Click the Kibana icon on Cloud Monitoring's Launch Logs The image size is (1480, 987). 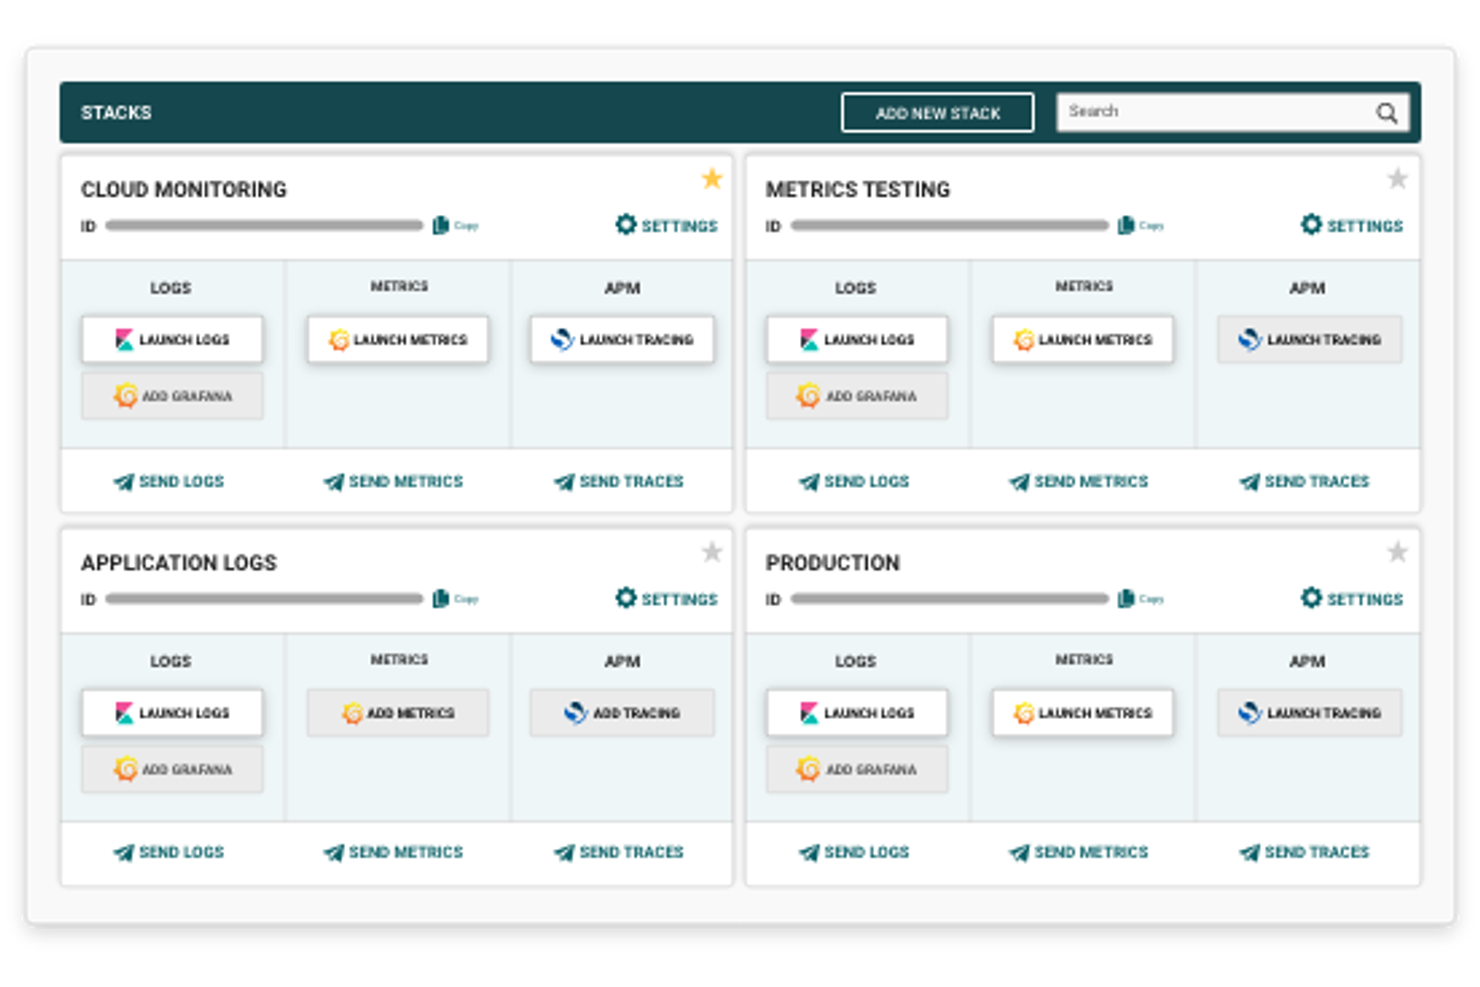point(125,339)
